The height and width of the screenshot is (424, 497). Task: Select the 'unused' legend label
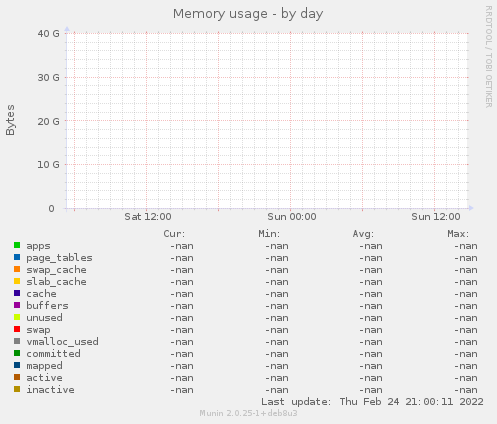[44, 318]
